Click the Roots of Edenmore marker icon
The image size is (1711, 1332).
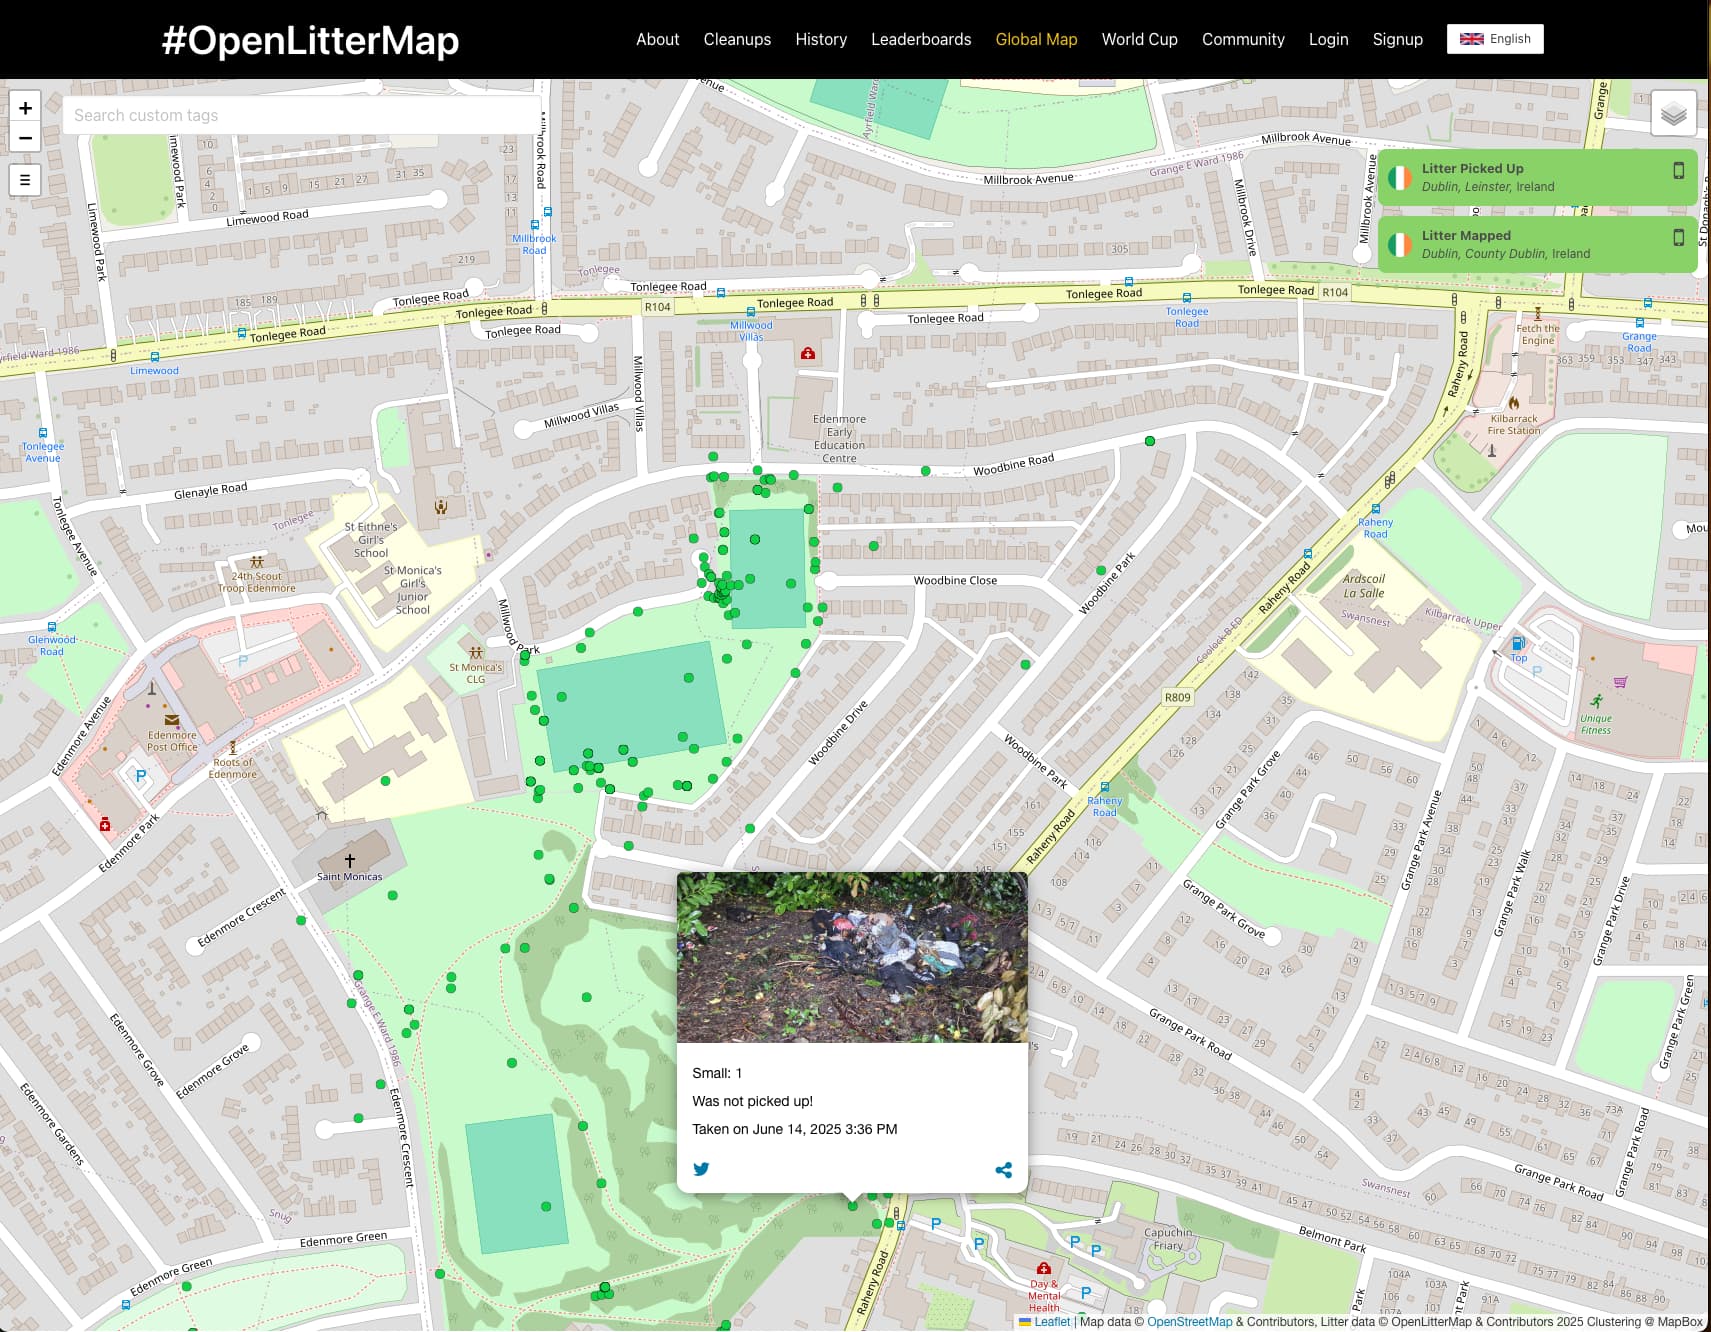[233, 747]
